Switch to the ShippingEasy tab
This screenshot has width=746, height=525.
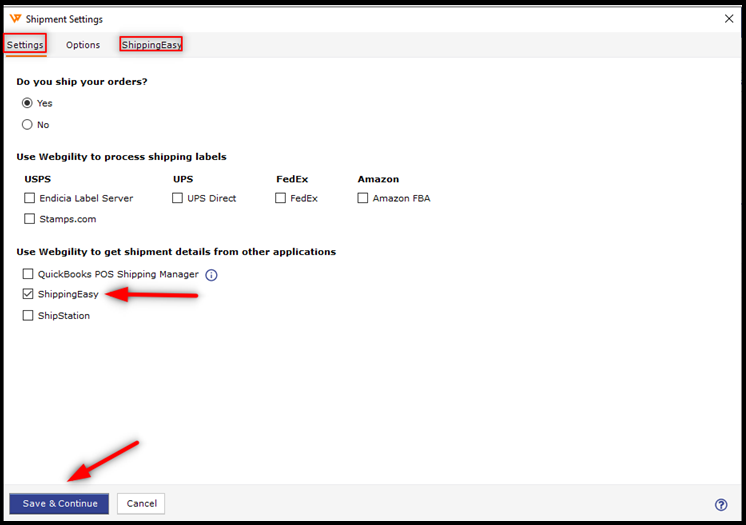point(151,45)
